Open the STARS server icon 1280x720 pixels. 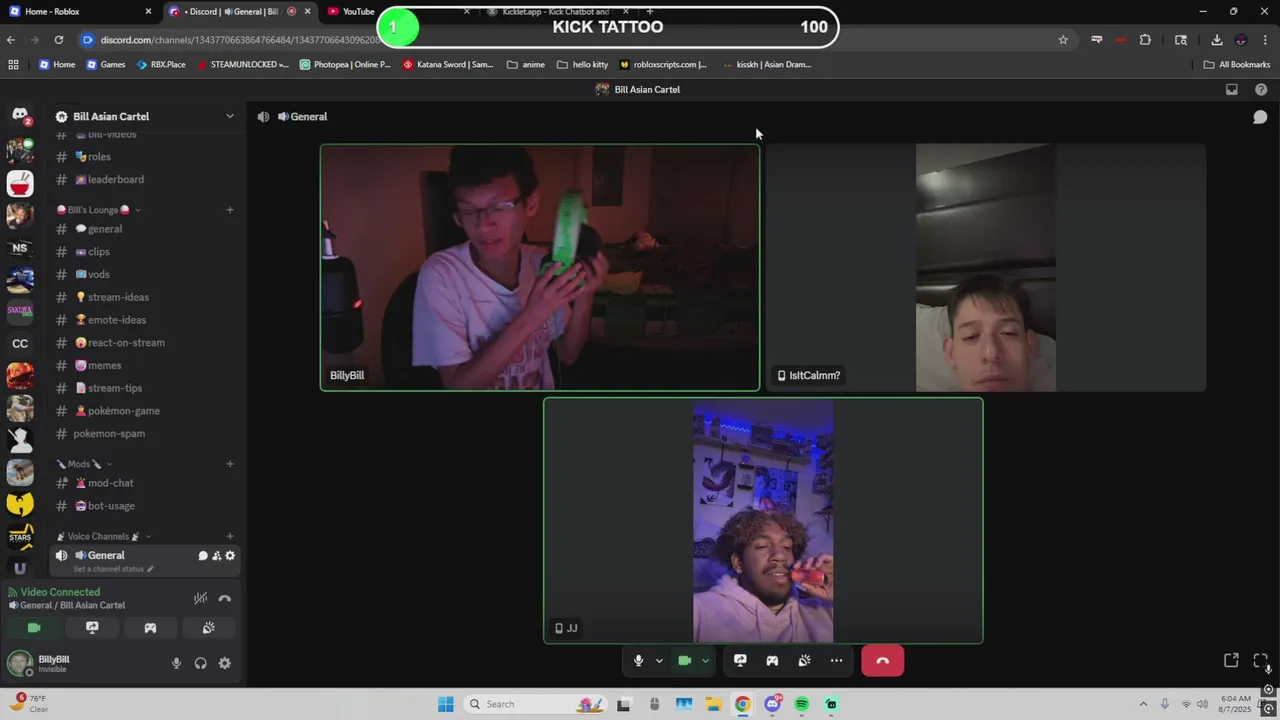pos(20,536)
